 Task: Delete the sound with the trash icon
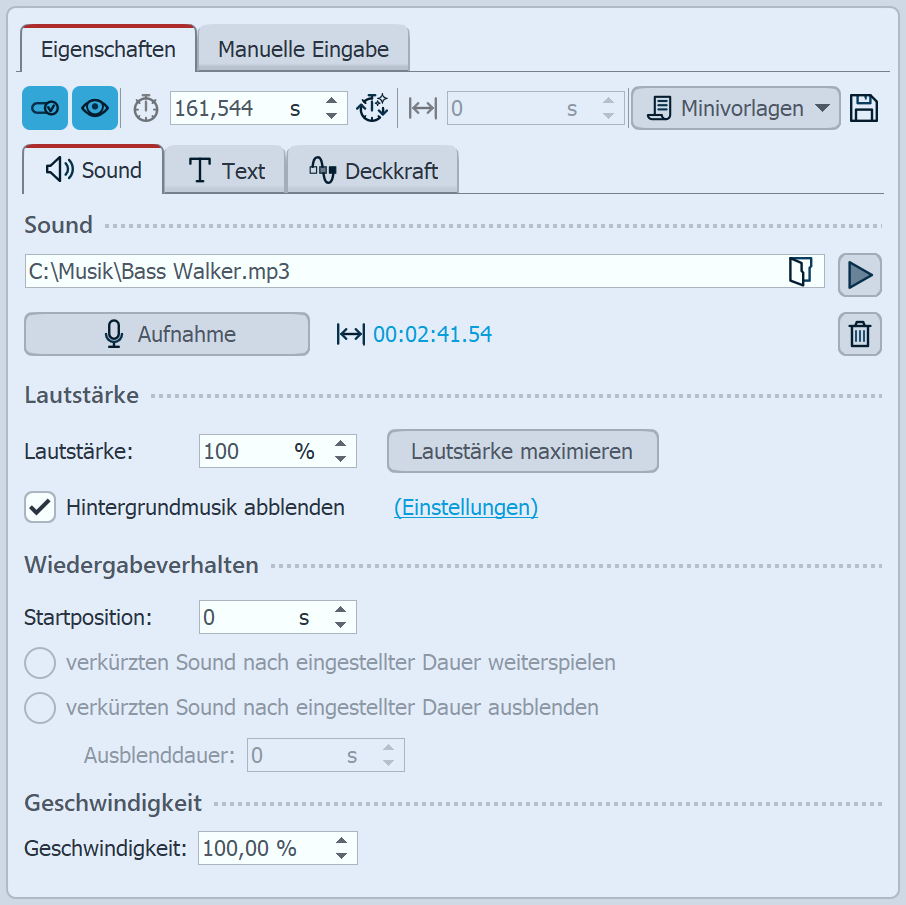(x=859, y=333)
